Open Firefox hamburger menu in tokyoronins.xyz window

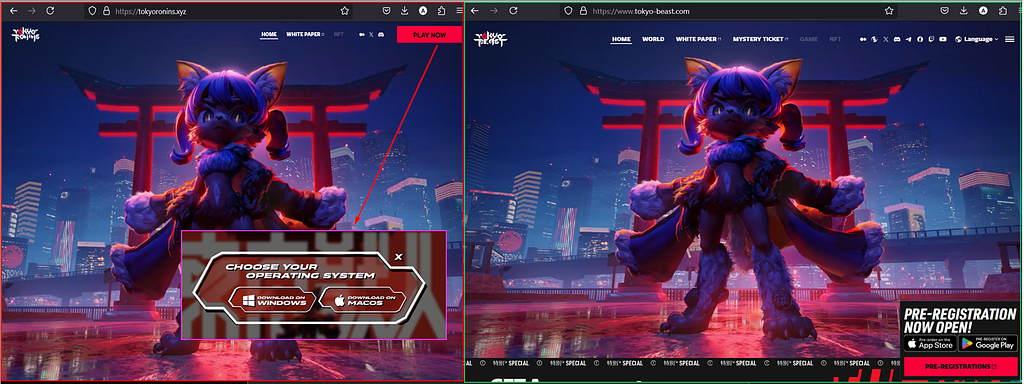click(459, 11)
